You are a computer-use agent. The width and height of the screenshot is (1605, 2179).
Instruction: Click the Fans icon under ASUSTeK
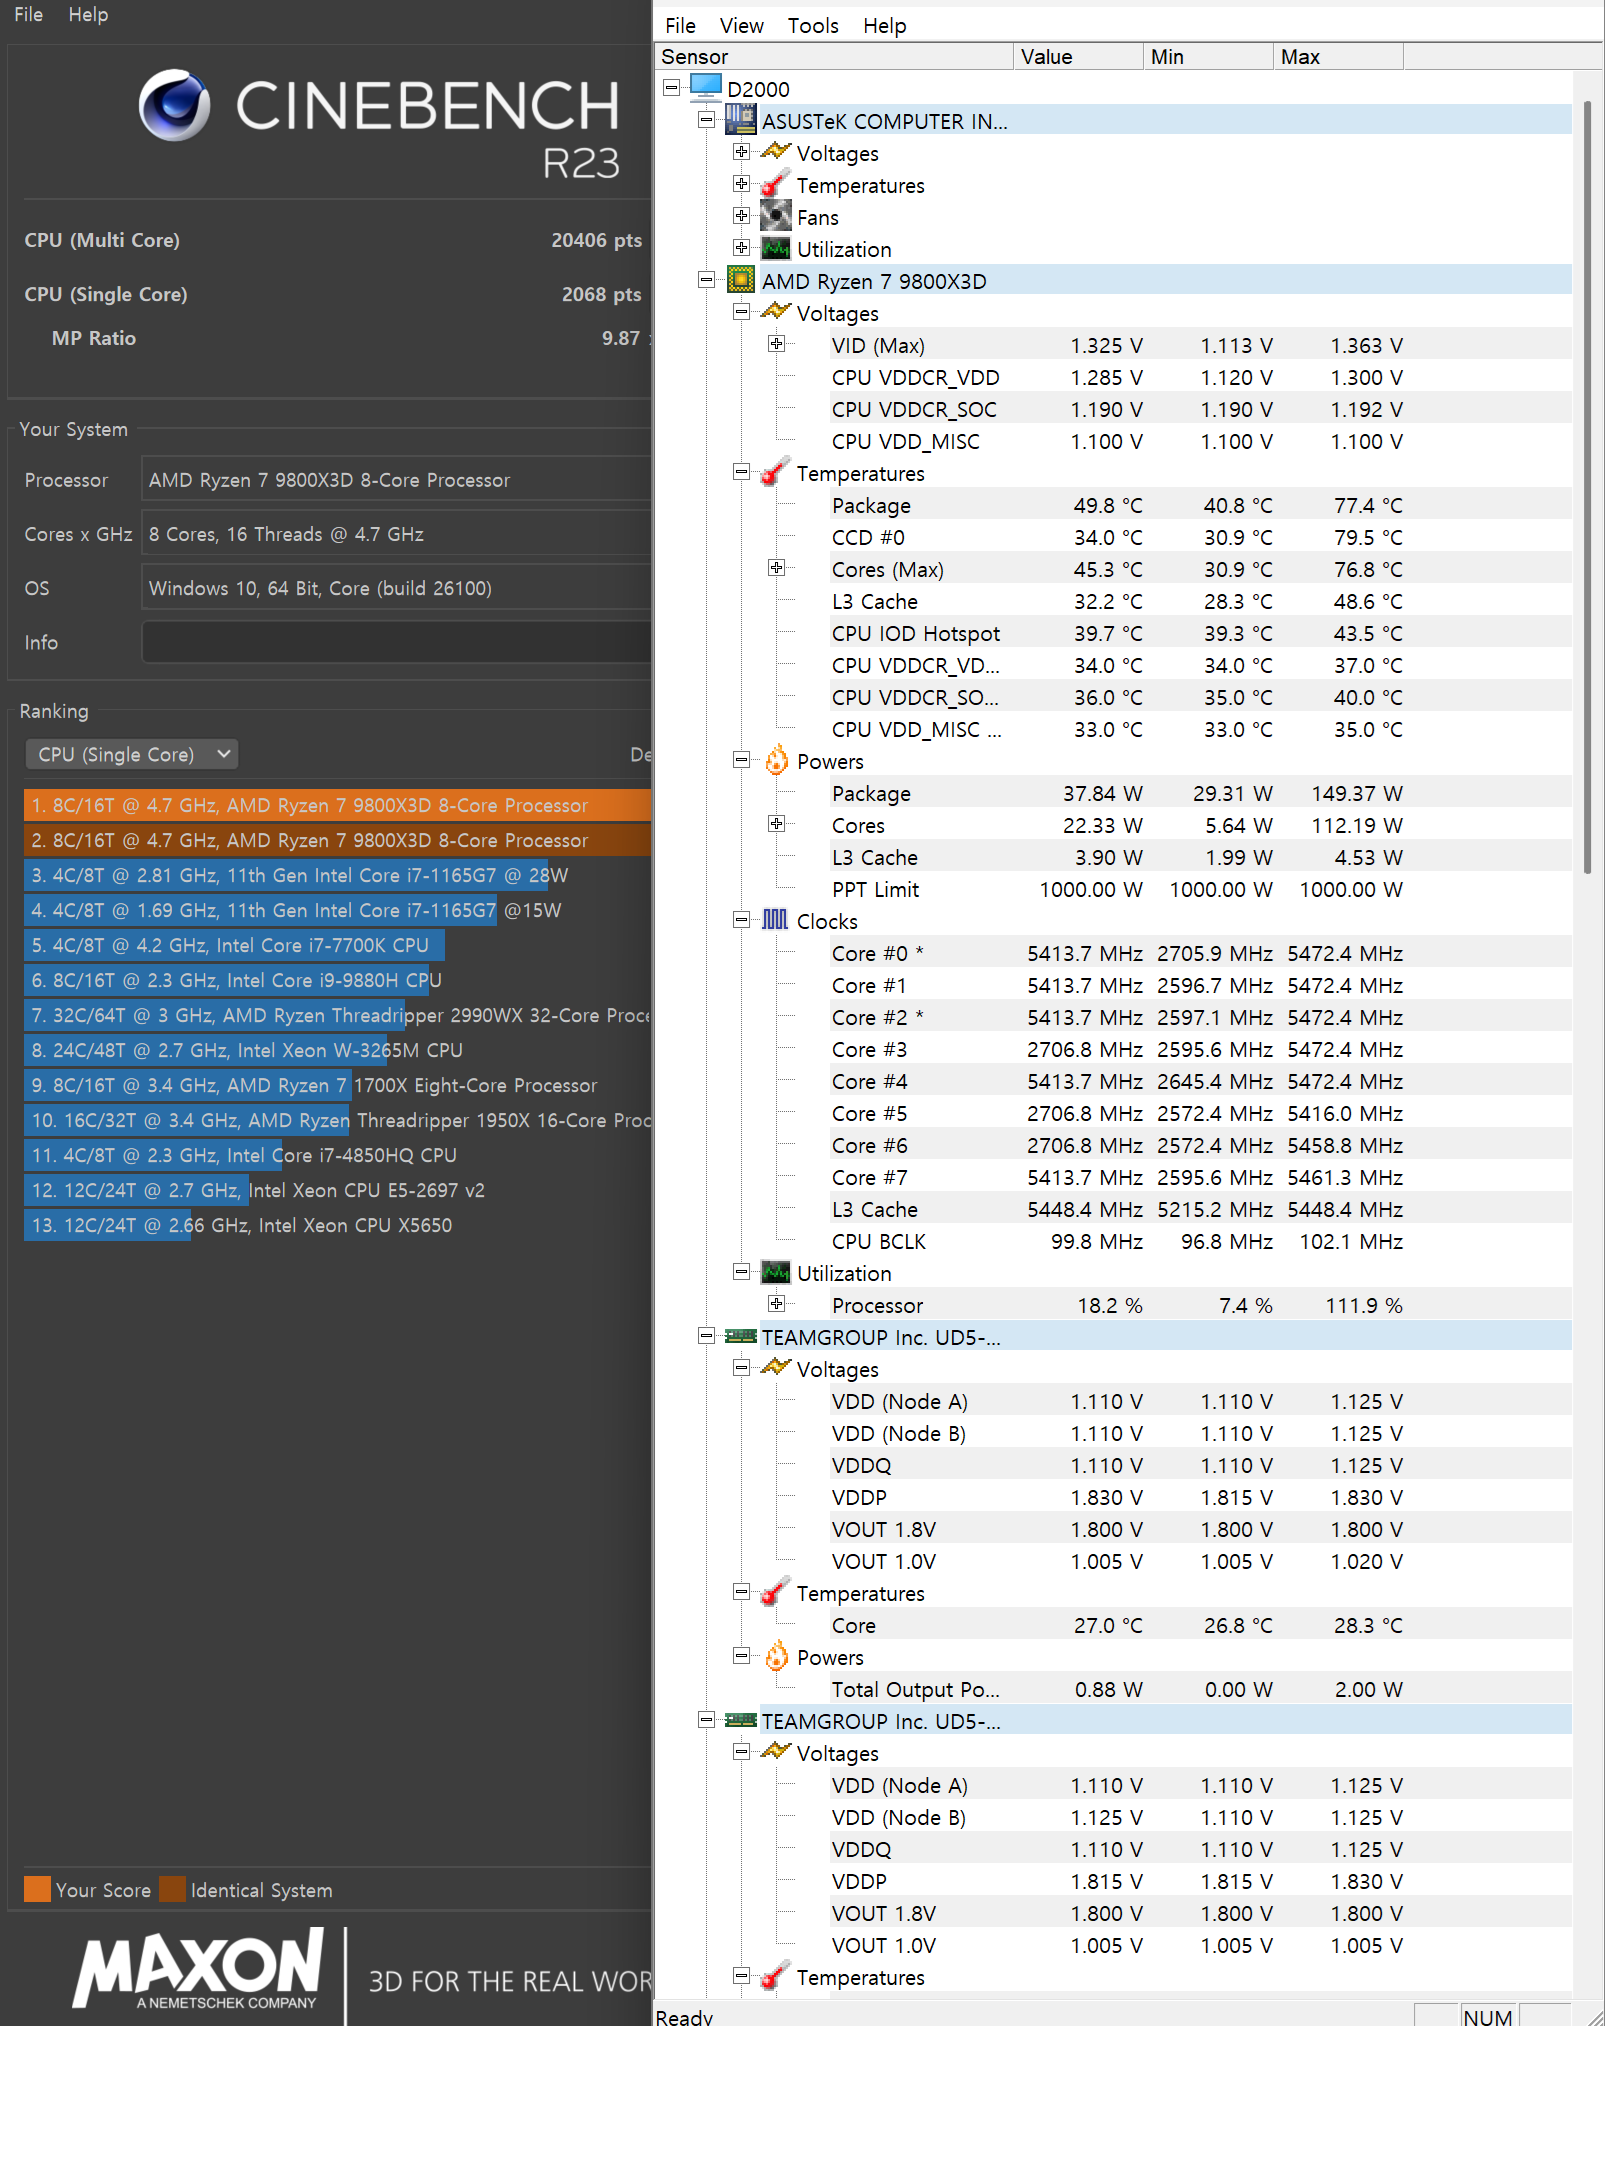click(x=776, y=216)
